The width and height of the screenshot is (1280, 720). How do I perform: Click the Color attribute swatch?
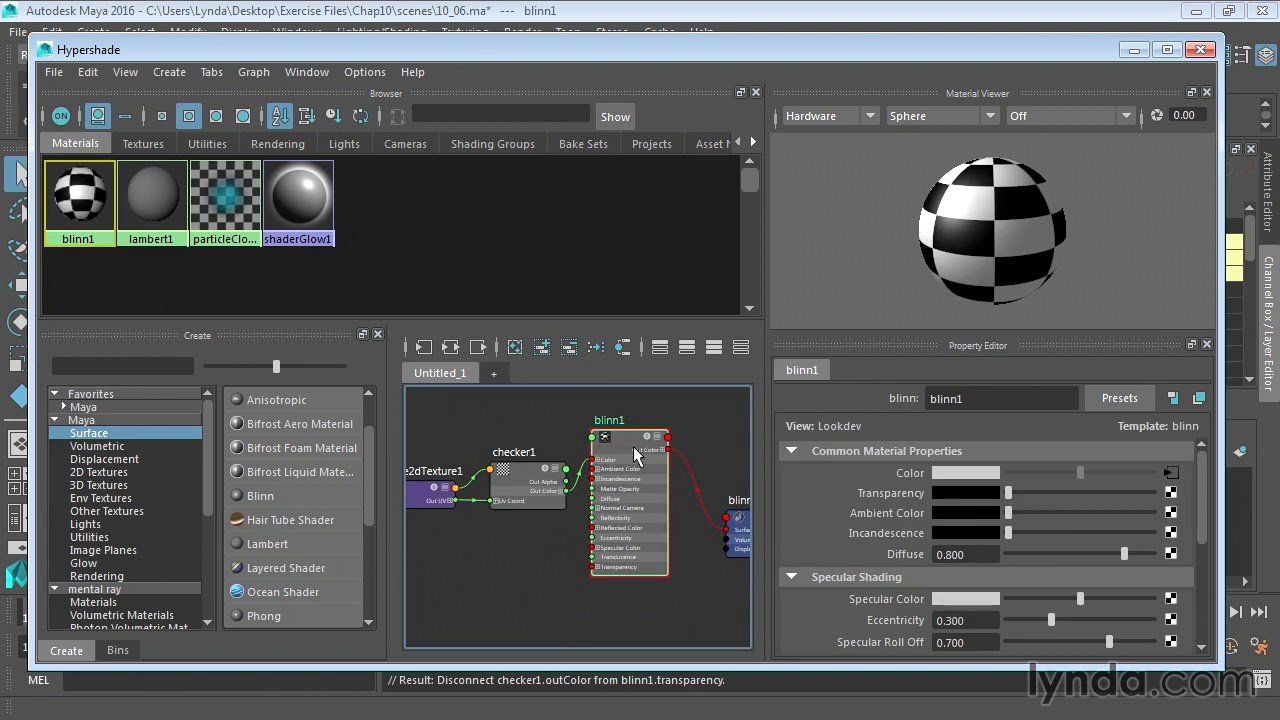click(965, 473)
